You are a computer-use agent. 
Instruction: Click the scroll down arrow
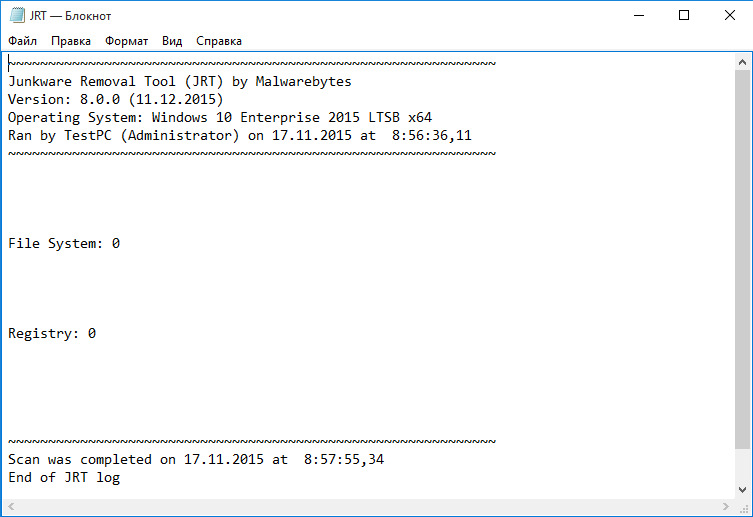743,488
